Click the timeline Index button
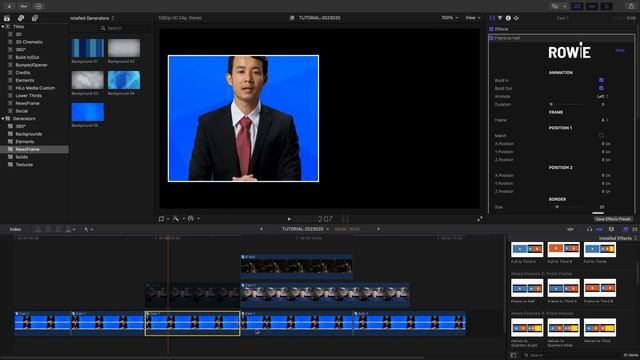The image size is (640, 360). [x=16, y=229]
